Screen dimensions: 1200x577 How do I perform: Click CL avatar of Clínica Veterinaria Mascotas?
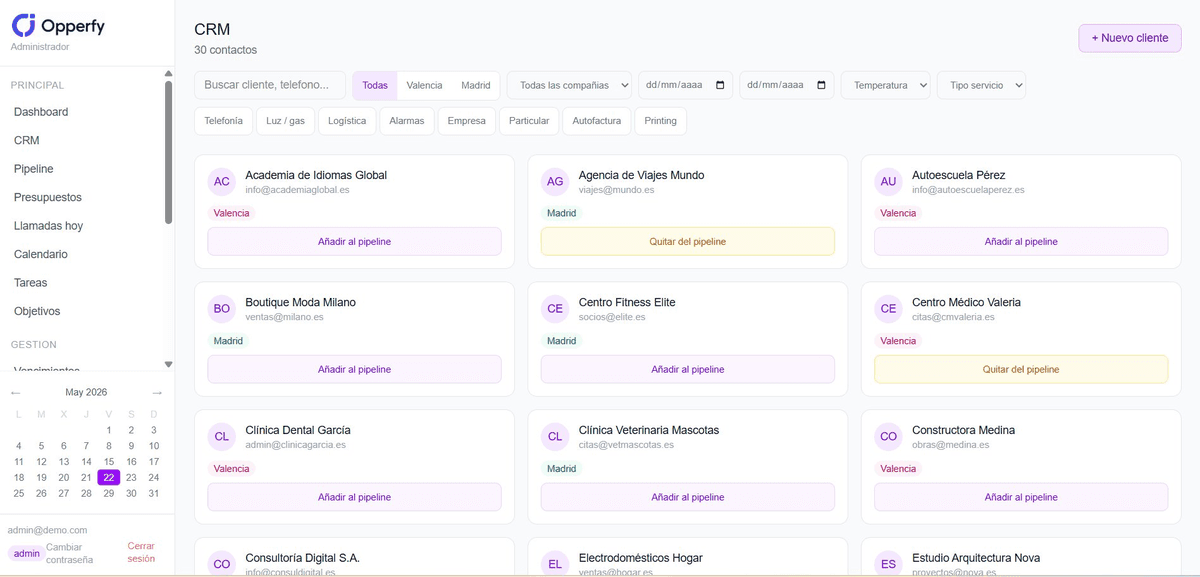pyautogui.click(x=555, y=437)
